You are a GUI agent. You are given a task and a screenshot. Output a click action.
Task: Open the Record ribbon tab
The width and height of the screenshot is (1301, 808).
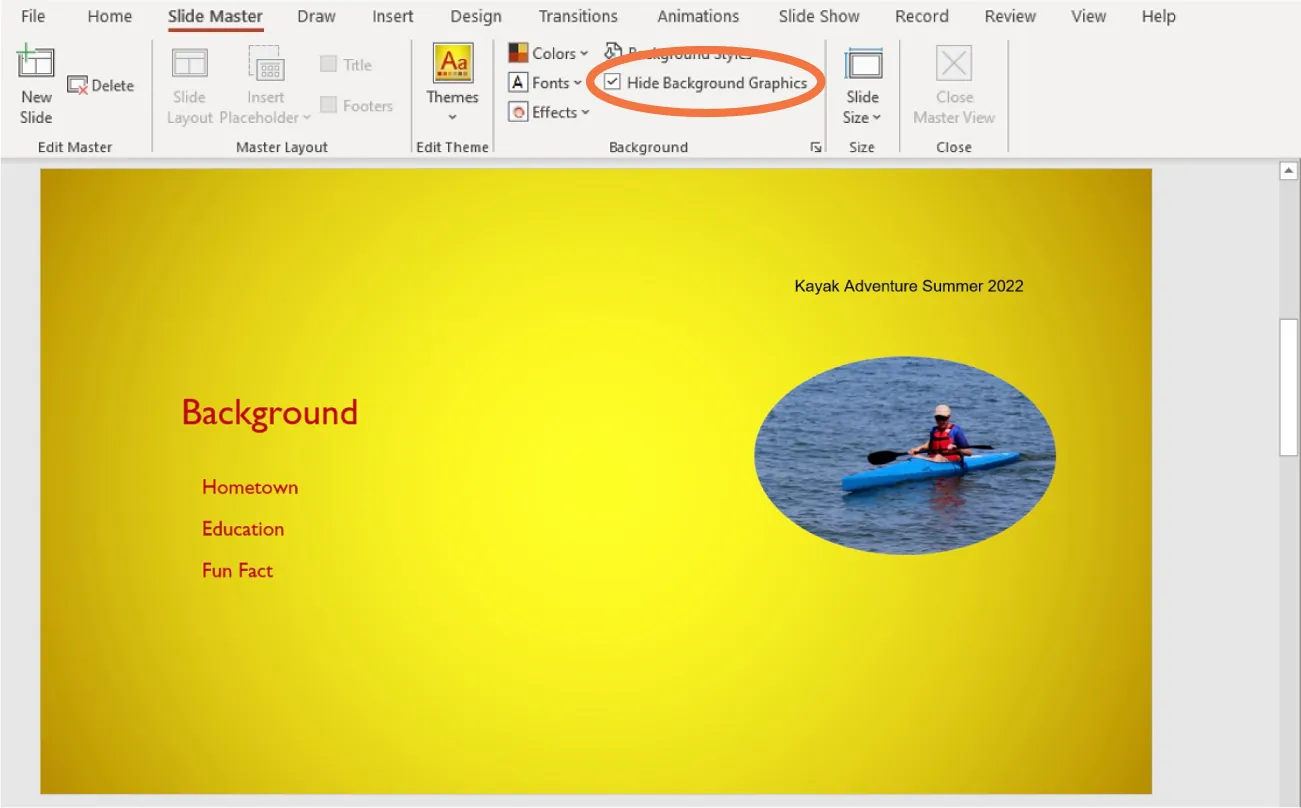pos(921,16)
